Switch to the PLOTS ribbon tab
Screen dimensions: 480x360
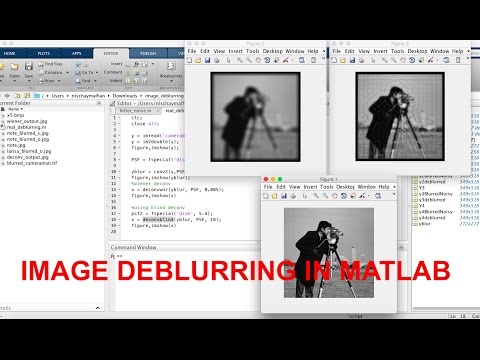click(43, 53)
